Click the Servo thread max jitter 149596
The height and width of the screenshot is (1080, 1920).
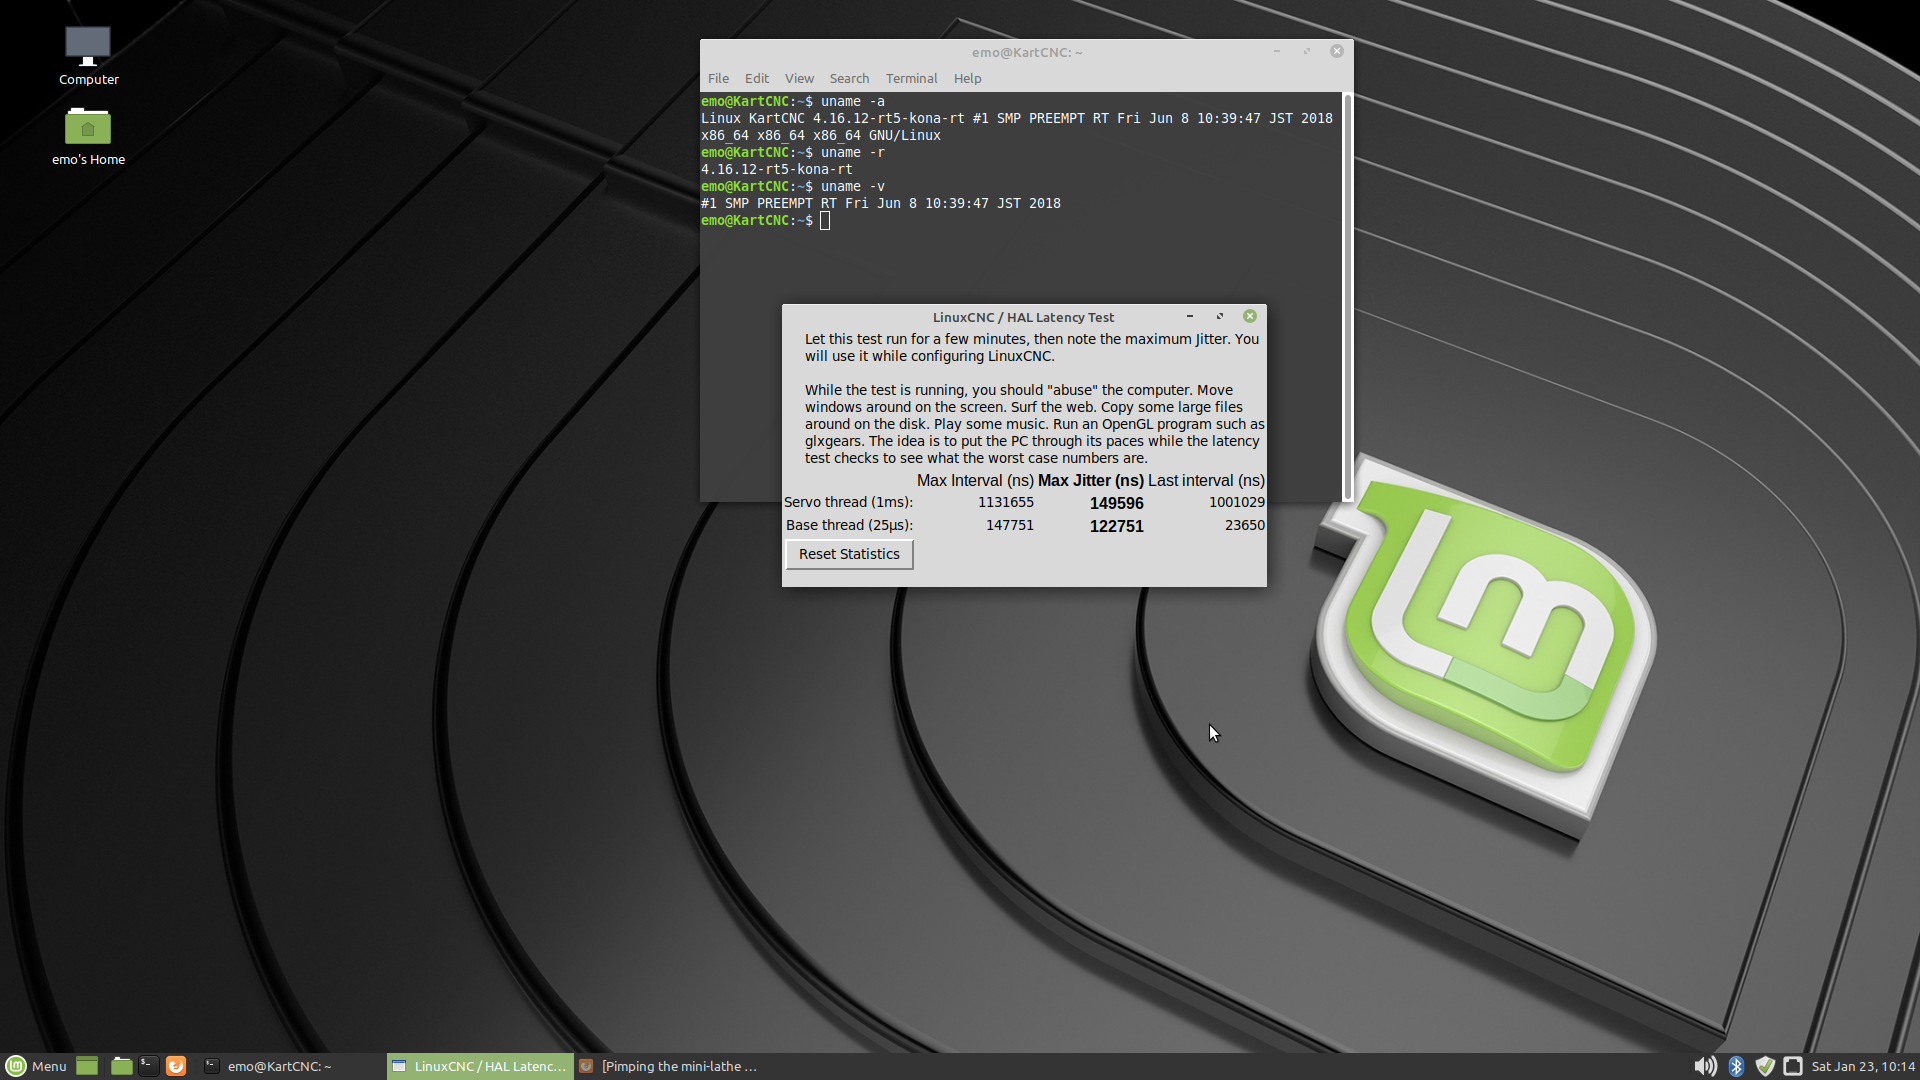pyautogui.click(x=1116, y=503)
